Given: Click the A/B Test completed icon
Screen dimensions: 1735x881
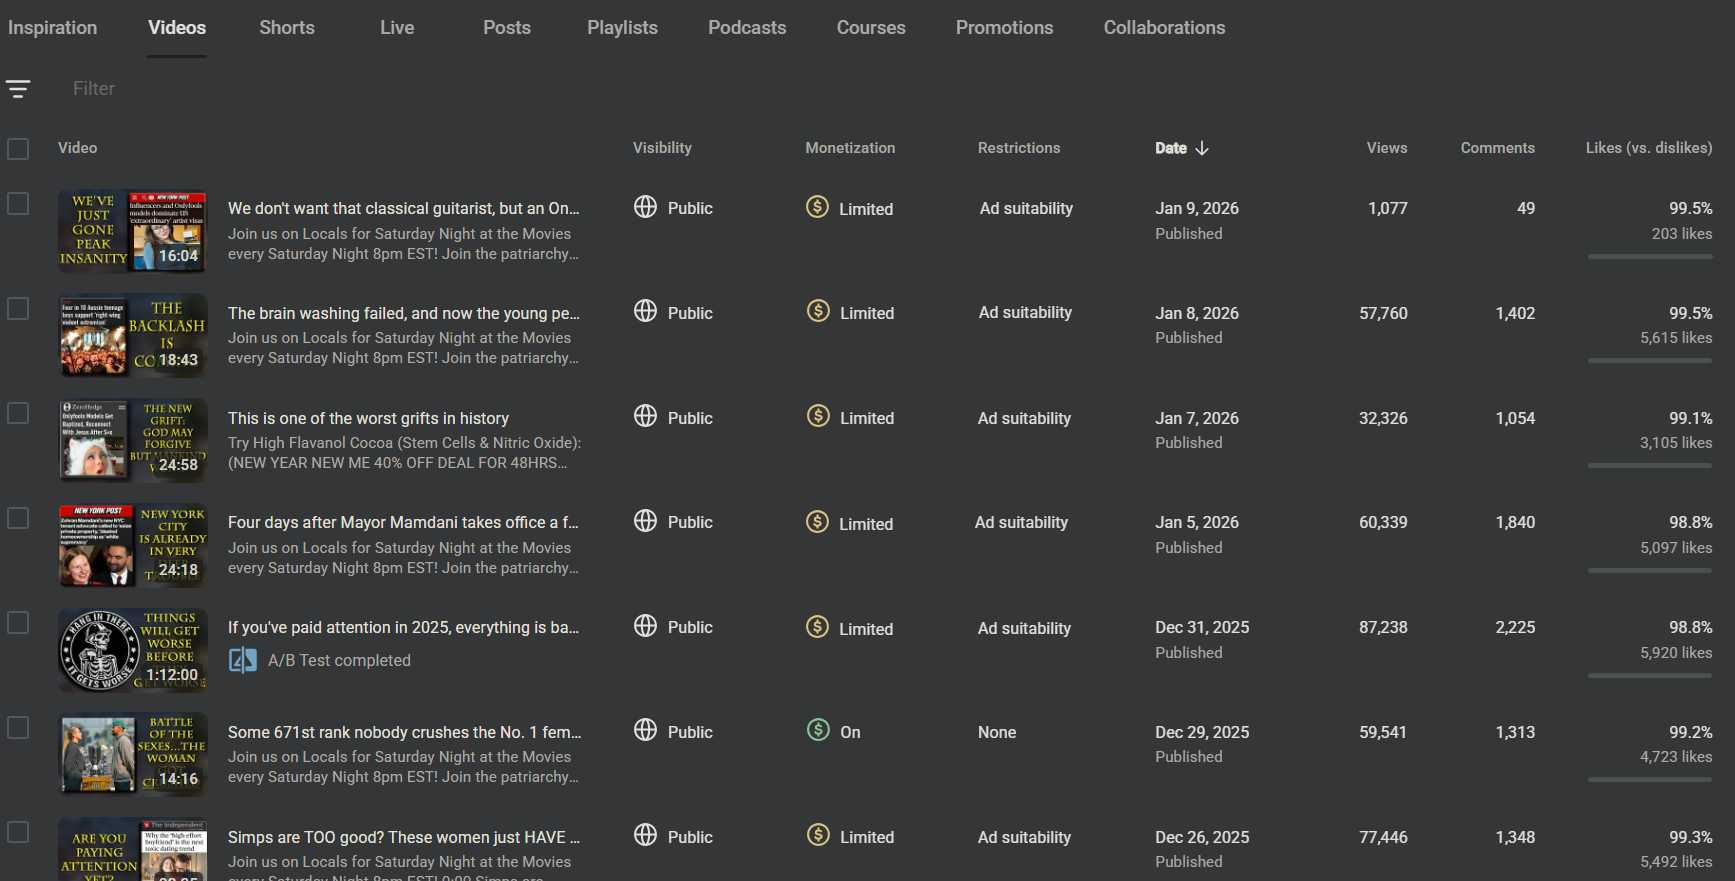Looking at the screenshot, I should tap(242, 660).
